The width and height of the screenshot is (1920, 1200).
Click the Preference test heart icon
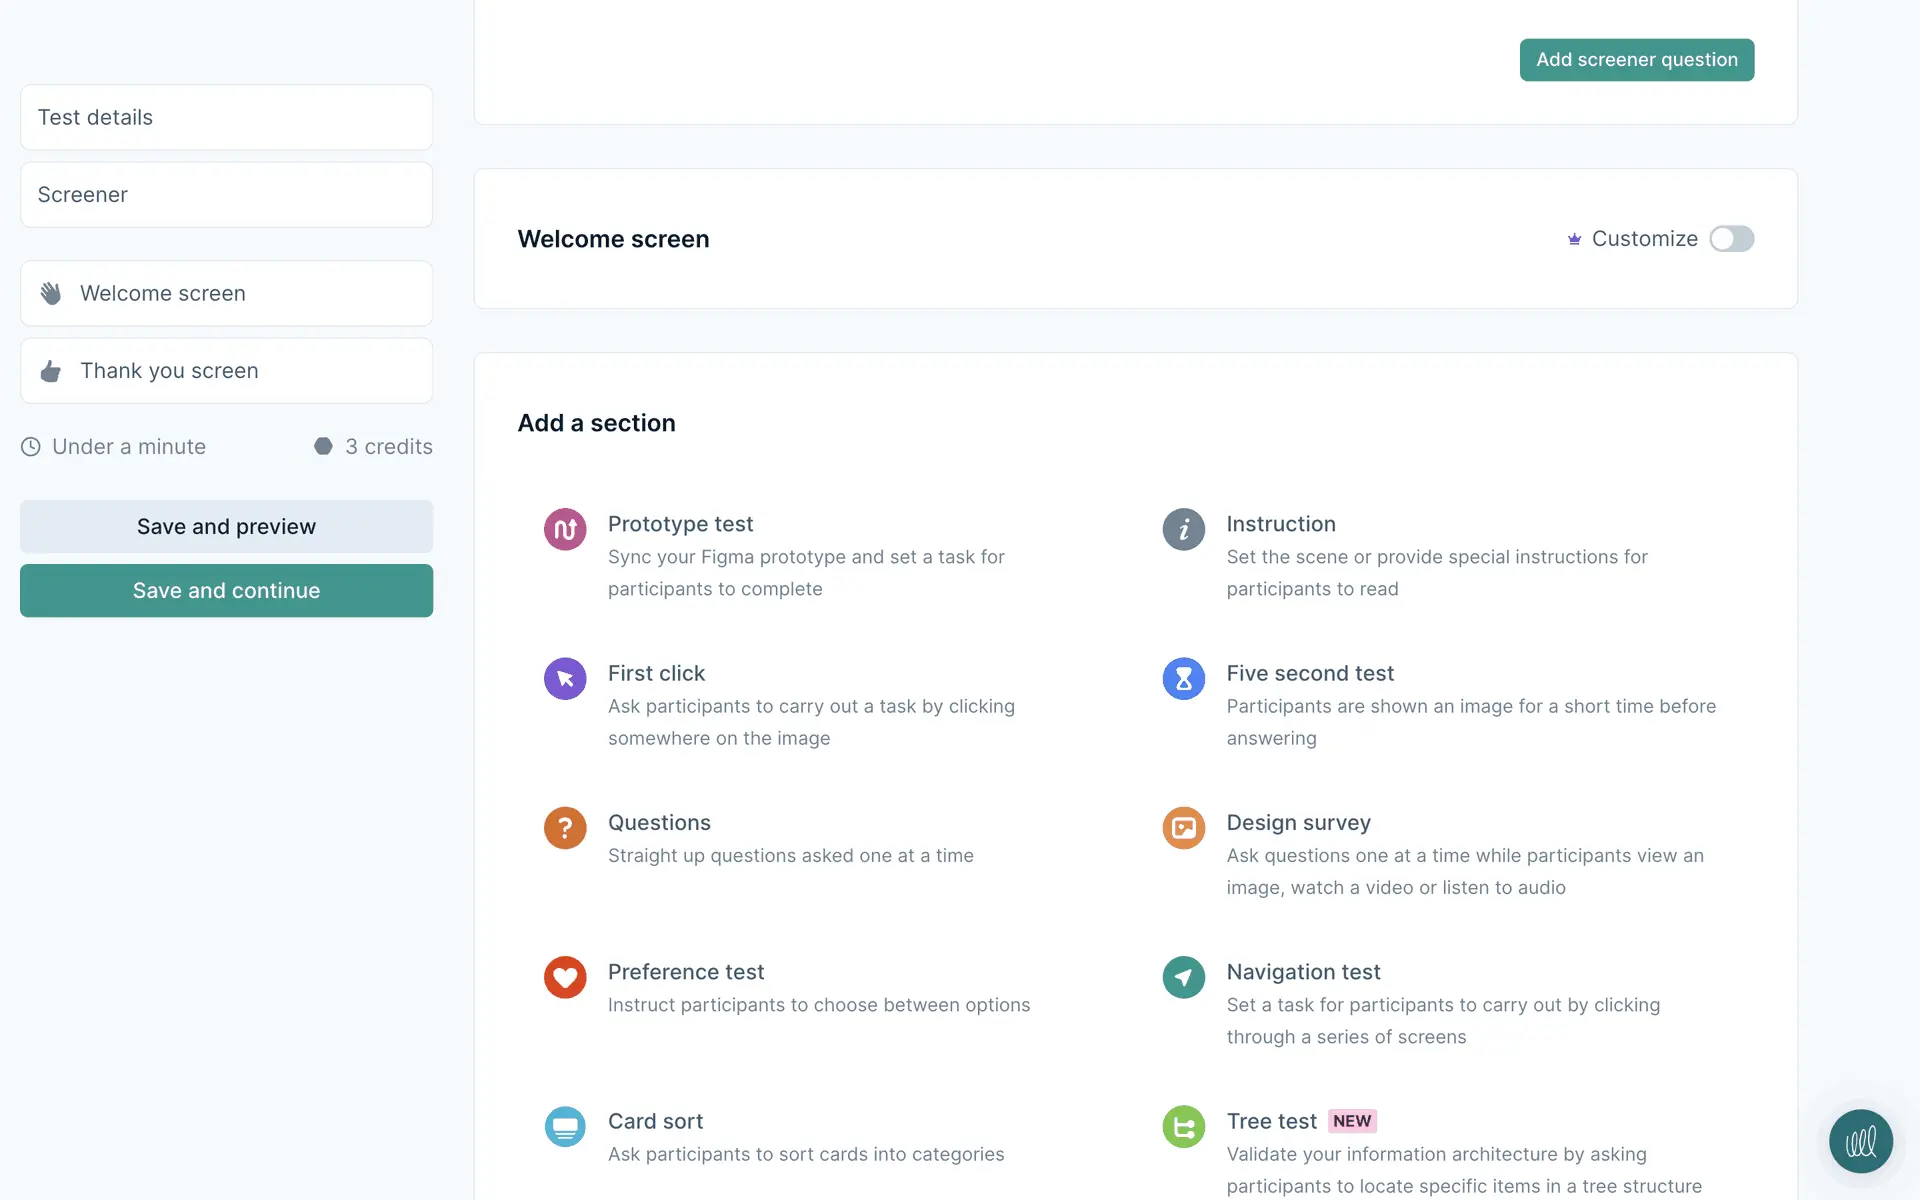click(565, 977)
